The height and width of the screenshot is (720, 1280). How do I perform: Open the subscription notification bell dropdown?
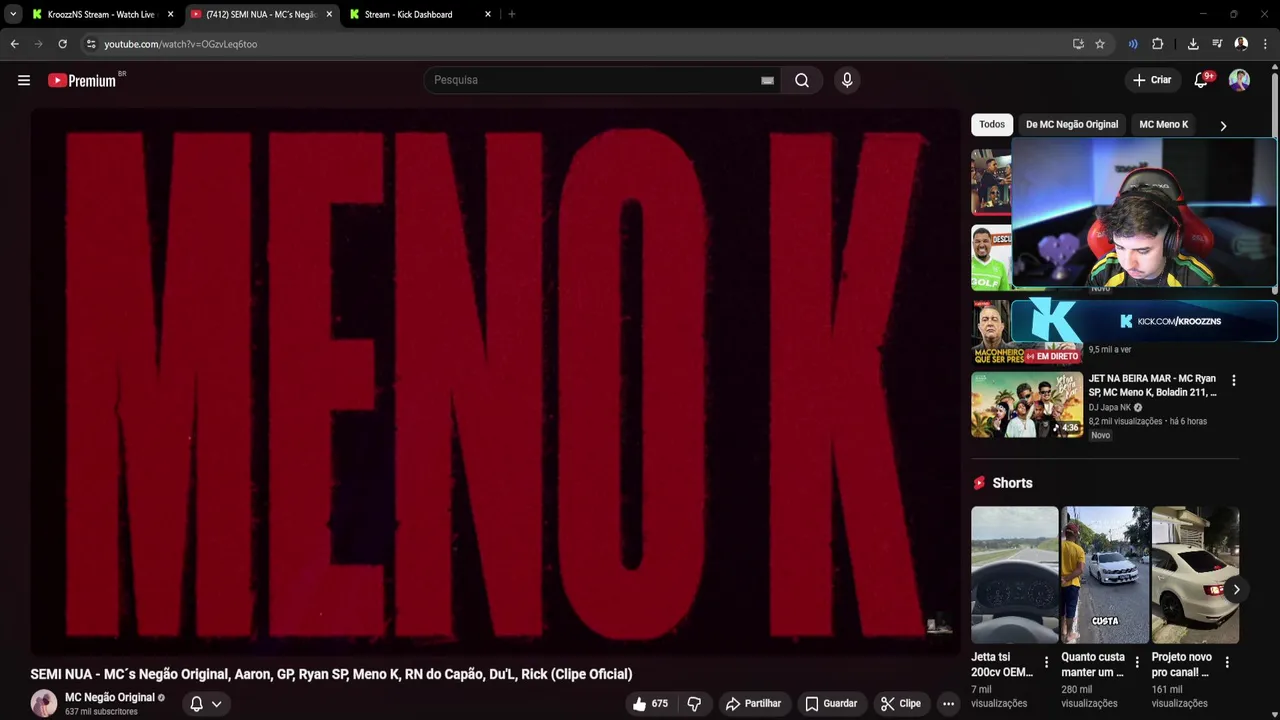point(206,704)
